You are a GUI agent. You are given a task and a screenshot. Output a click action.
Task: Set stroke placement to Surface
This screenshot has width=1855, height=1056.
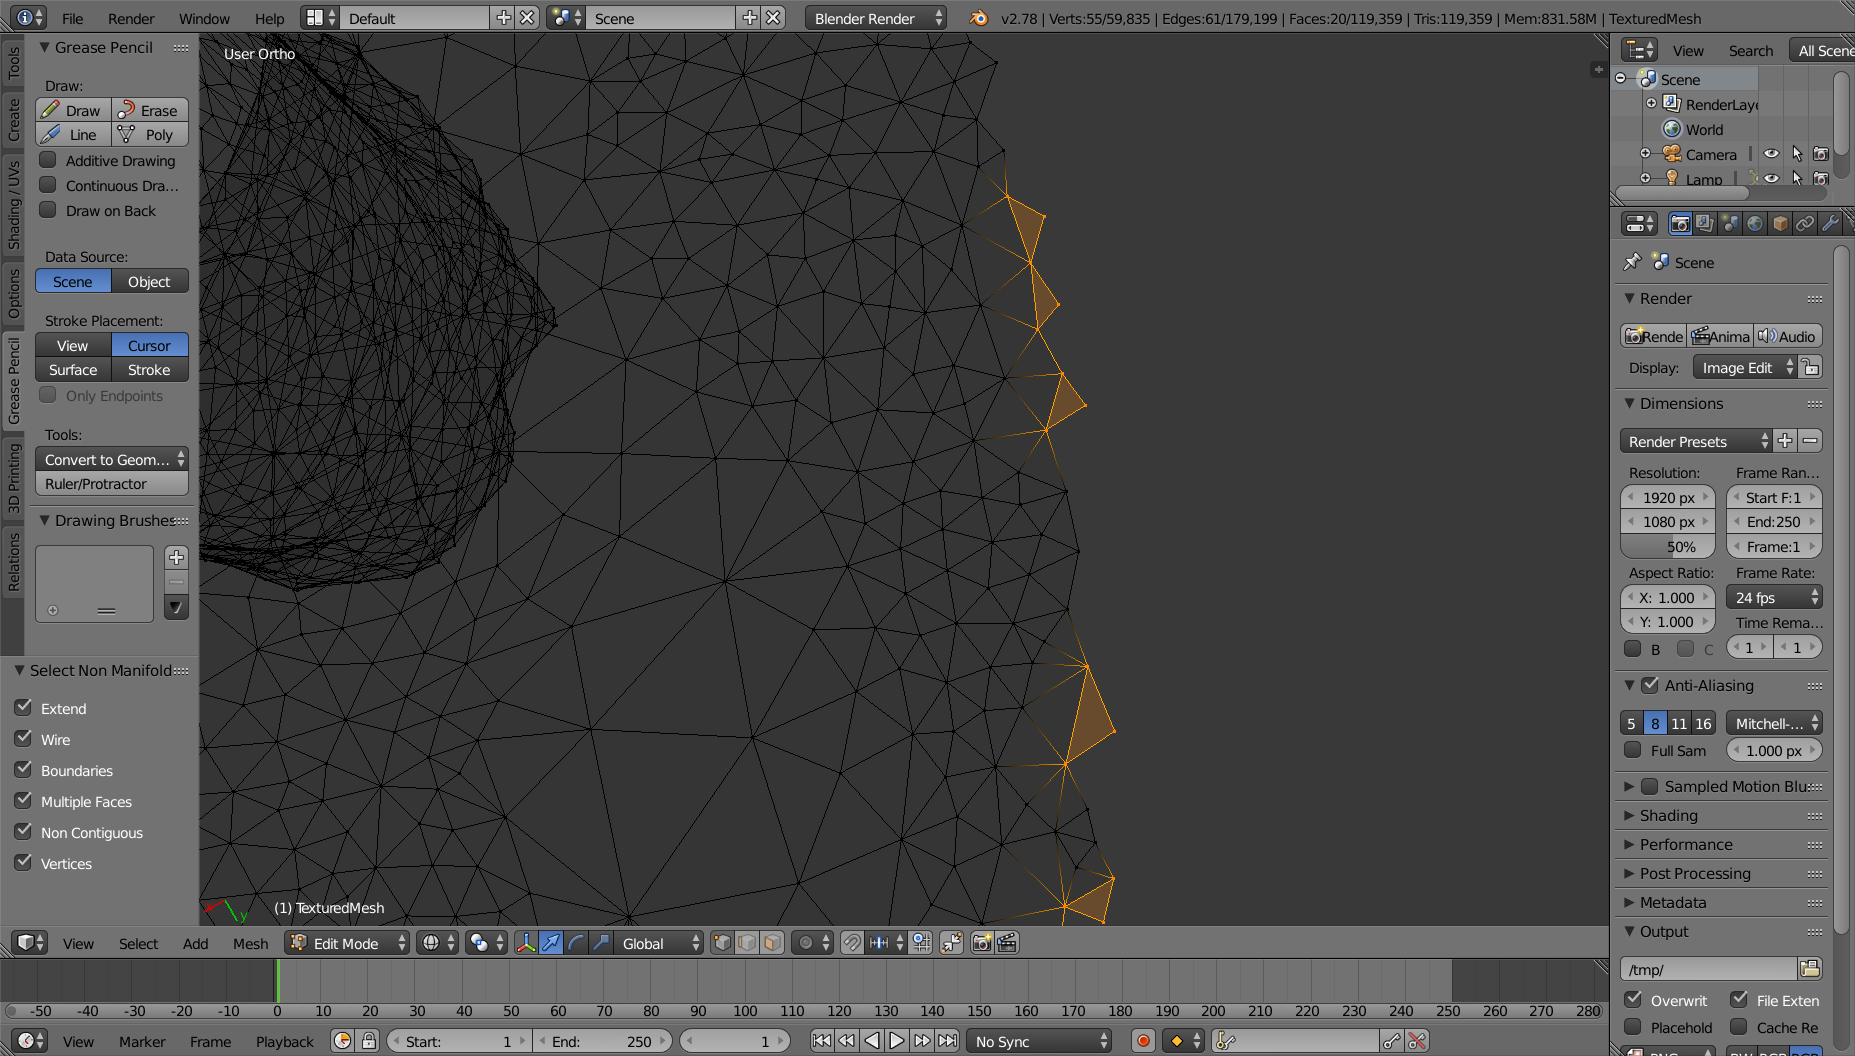click(x=73, y=369)
